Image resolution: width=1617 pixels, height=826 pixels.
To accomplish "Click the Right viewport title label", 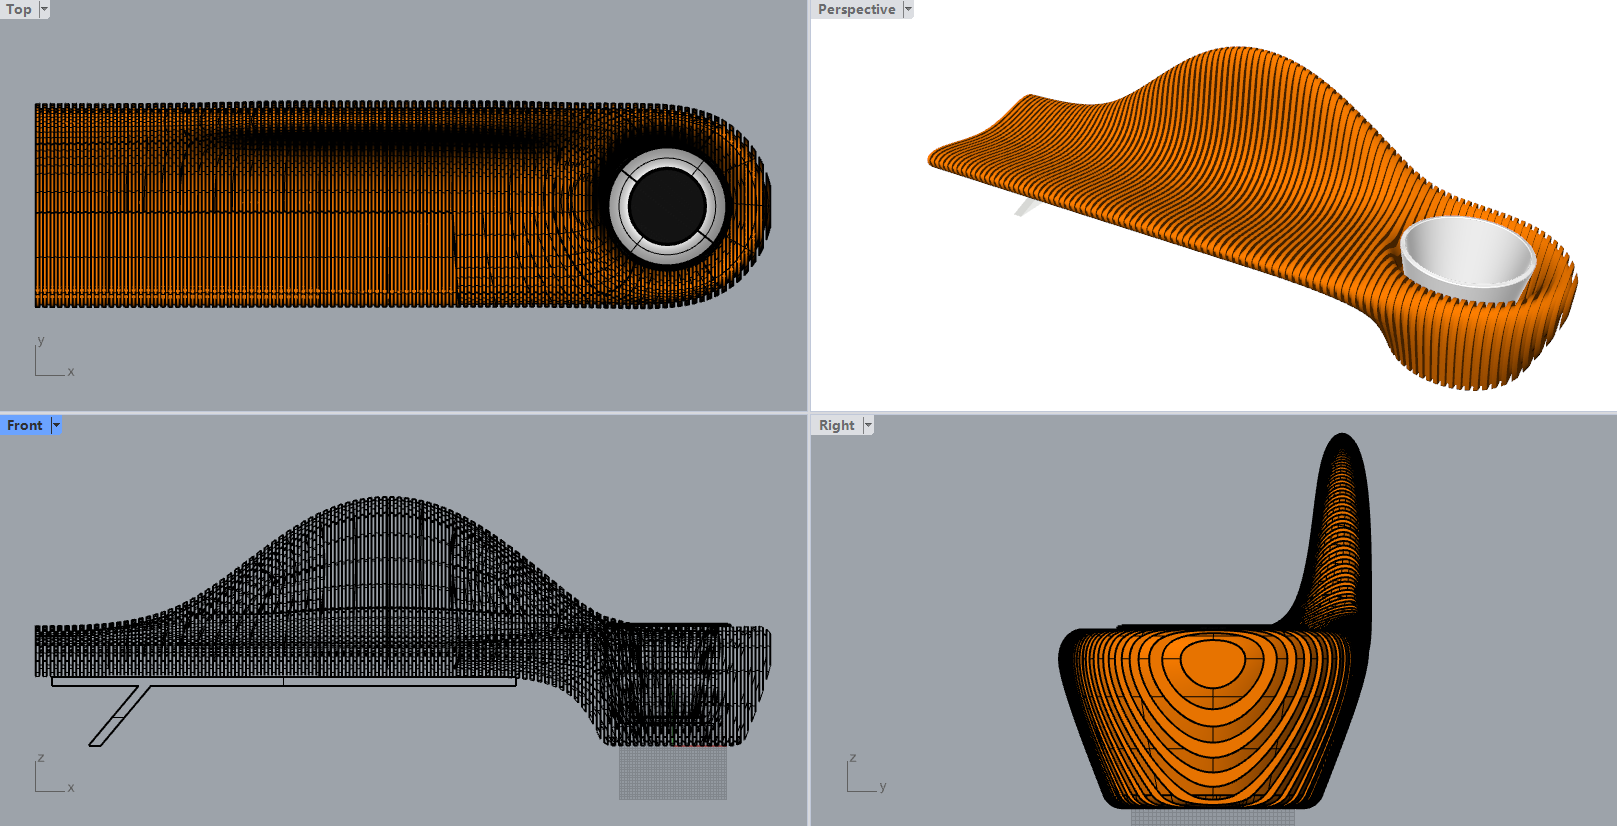I will tap(837, 425).
